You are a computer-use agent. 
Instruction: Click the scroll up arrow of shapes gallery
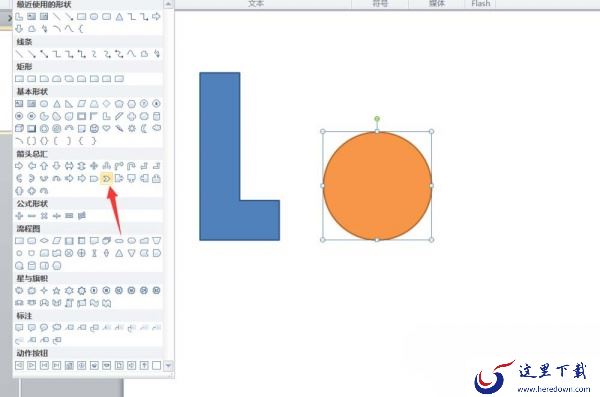168,4
